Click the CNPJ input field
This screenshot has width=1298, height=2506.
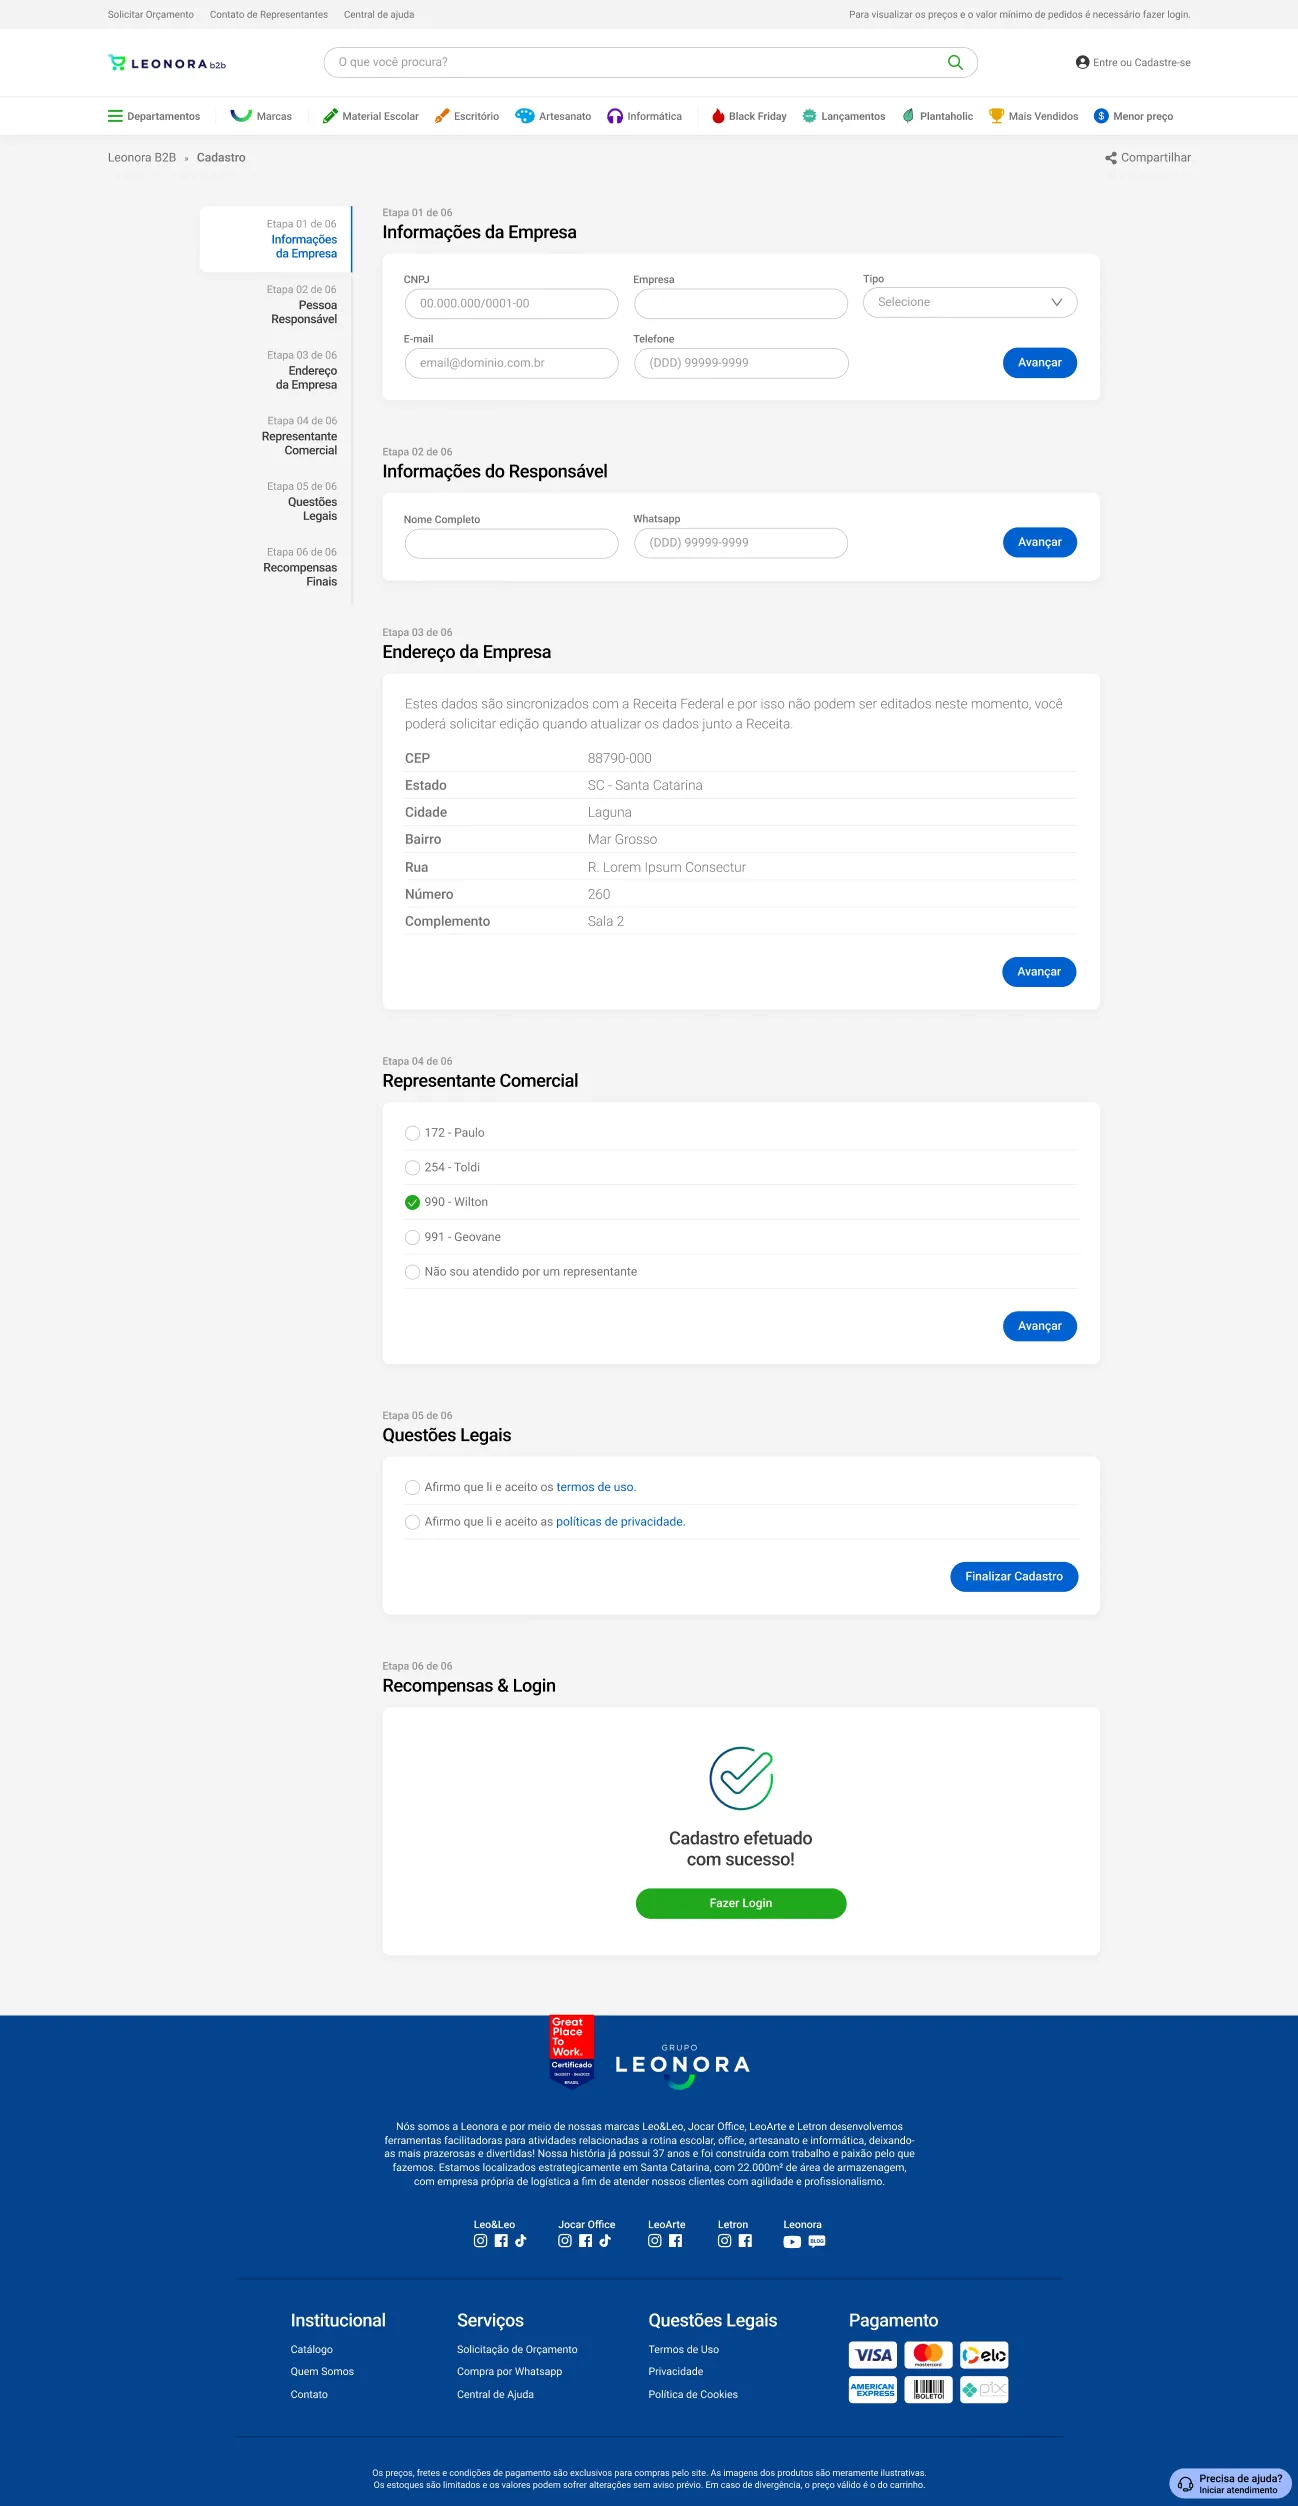coord(512,304)
